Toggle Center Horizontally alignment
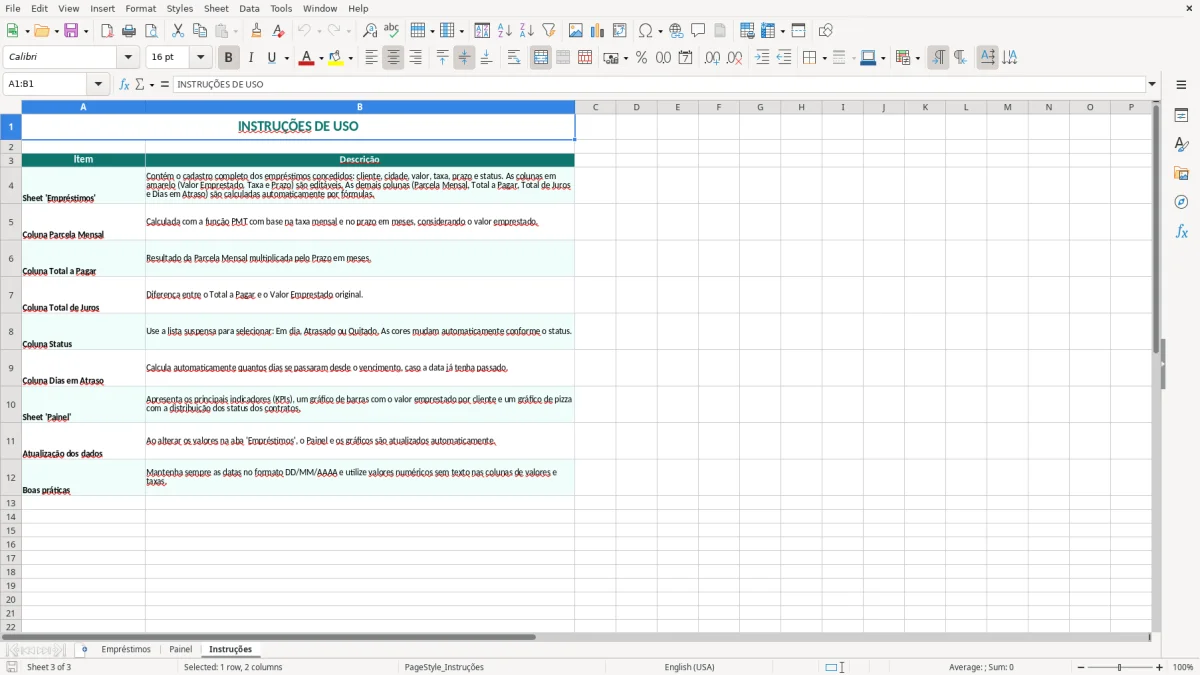The image size is (1200, 675). [393, 58]
